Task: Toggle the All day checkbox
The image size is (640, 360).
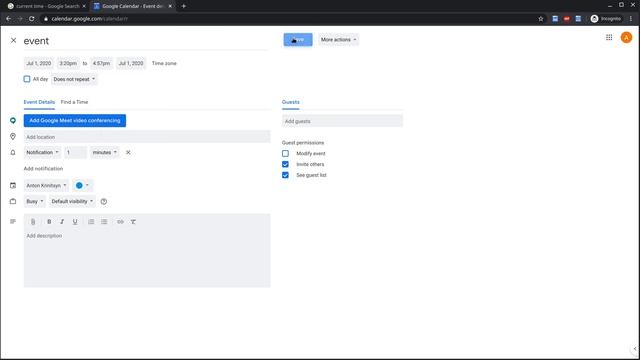Action: coord(27,79)
